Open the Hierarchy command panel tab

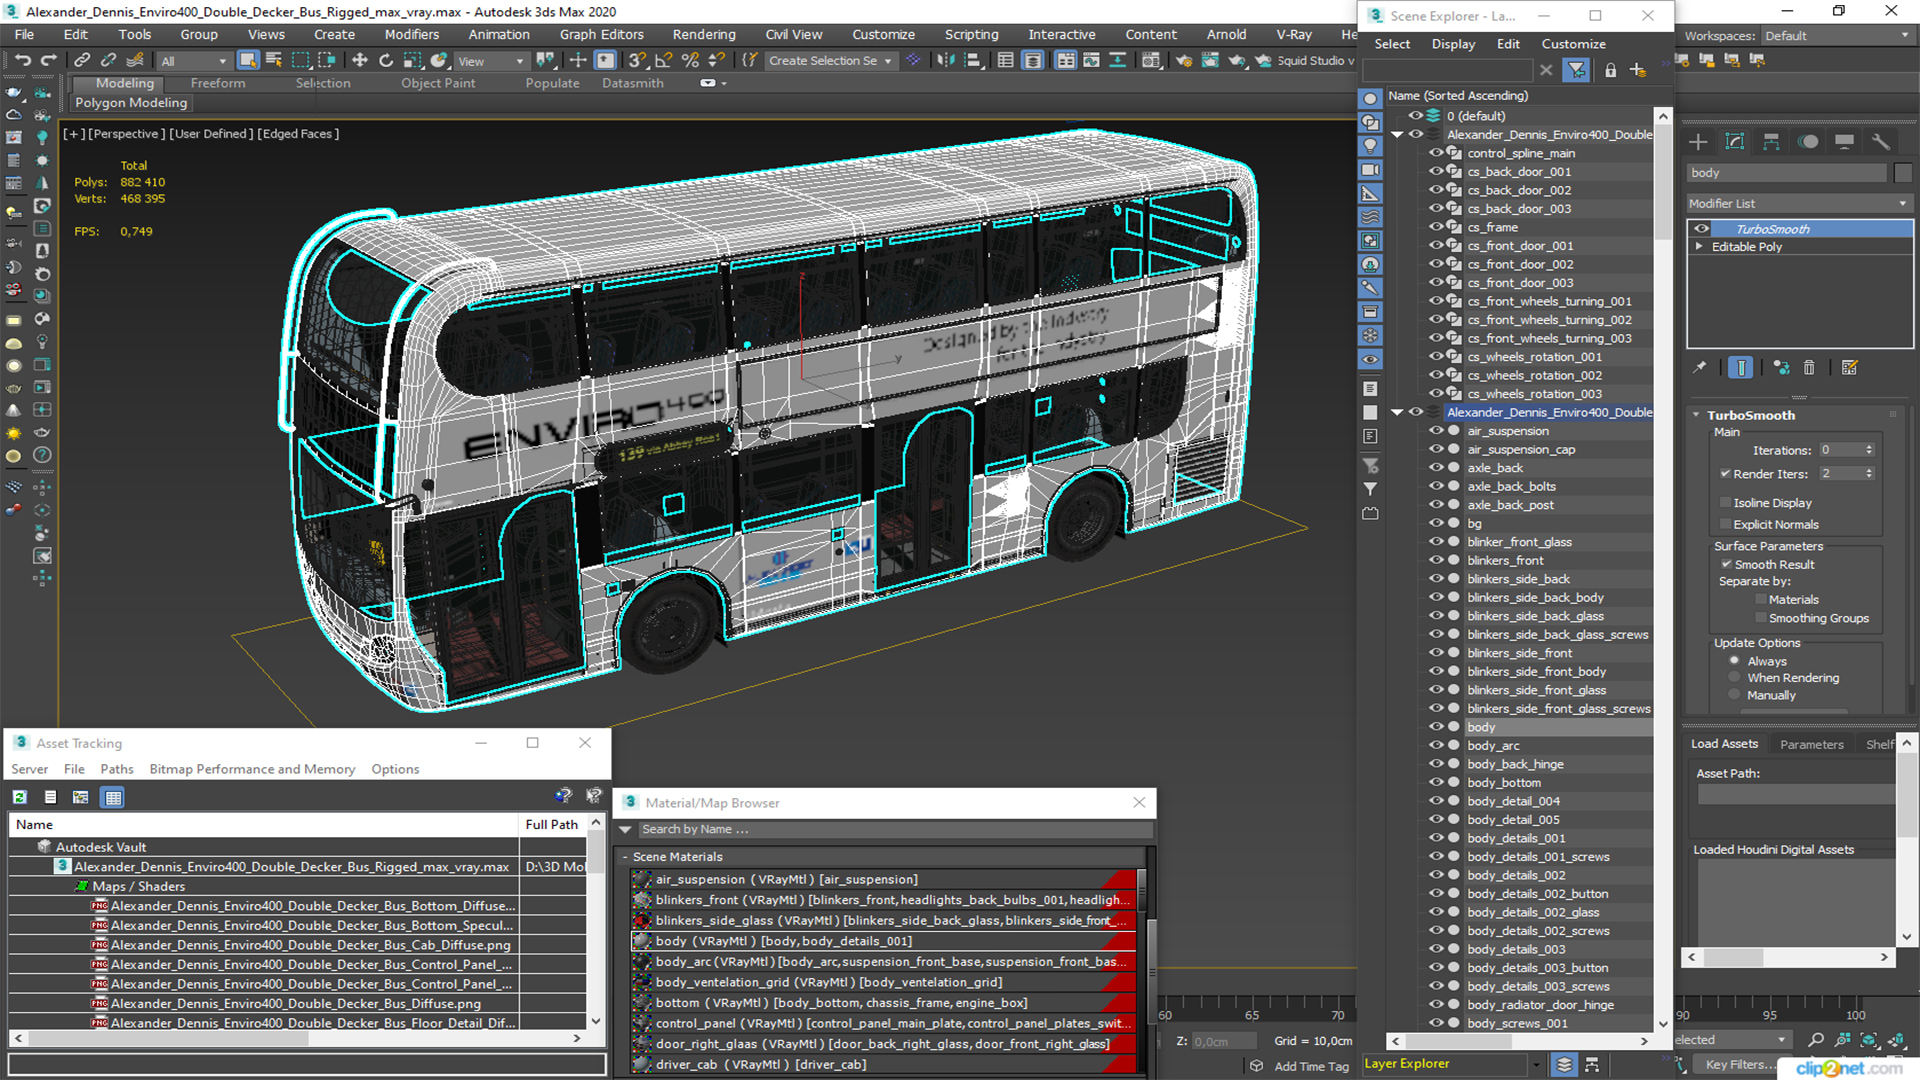pyautogui.click(x=1771, y=142)
